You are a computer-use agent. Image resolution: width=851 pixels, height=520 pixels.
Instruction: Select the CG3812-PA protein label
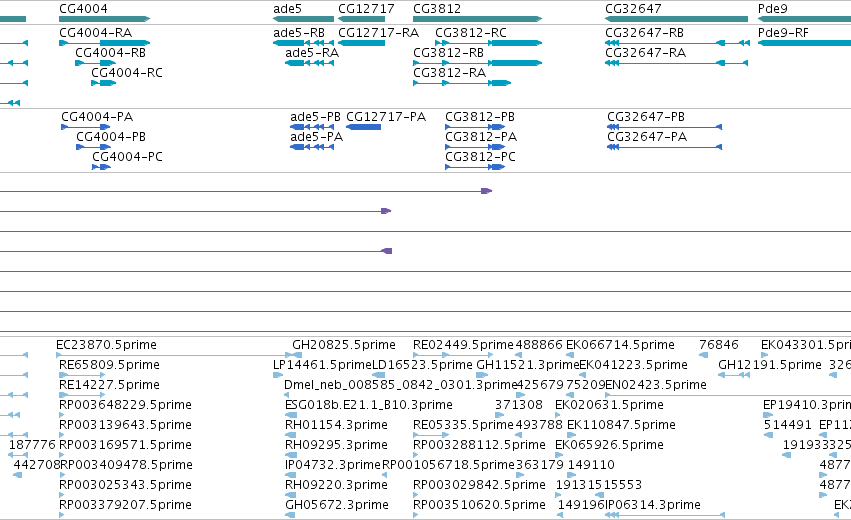pyautogui.click(x=481, y=137)
